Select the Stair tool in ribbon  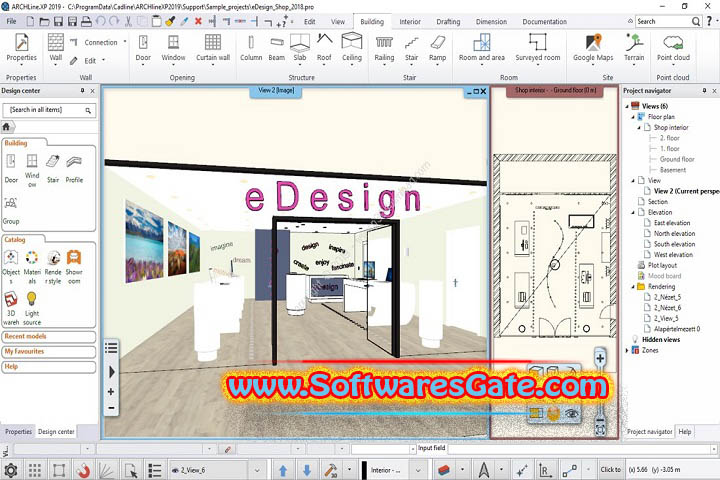pyautogui.click(x=411, y=48)
